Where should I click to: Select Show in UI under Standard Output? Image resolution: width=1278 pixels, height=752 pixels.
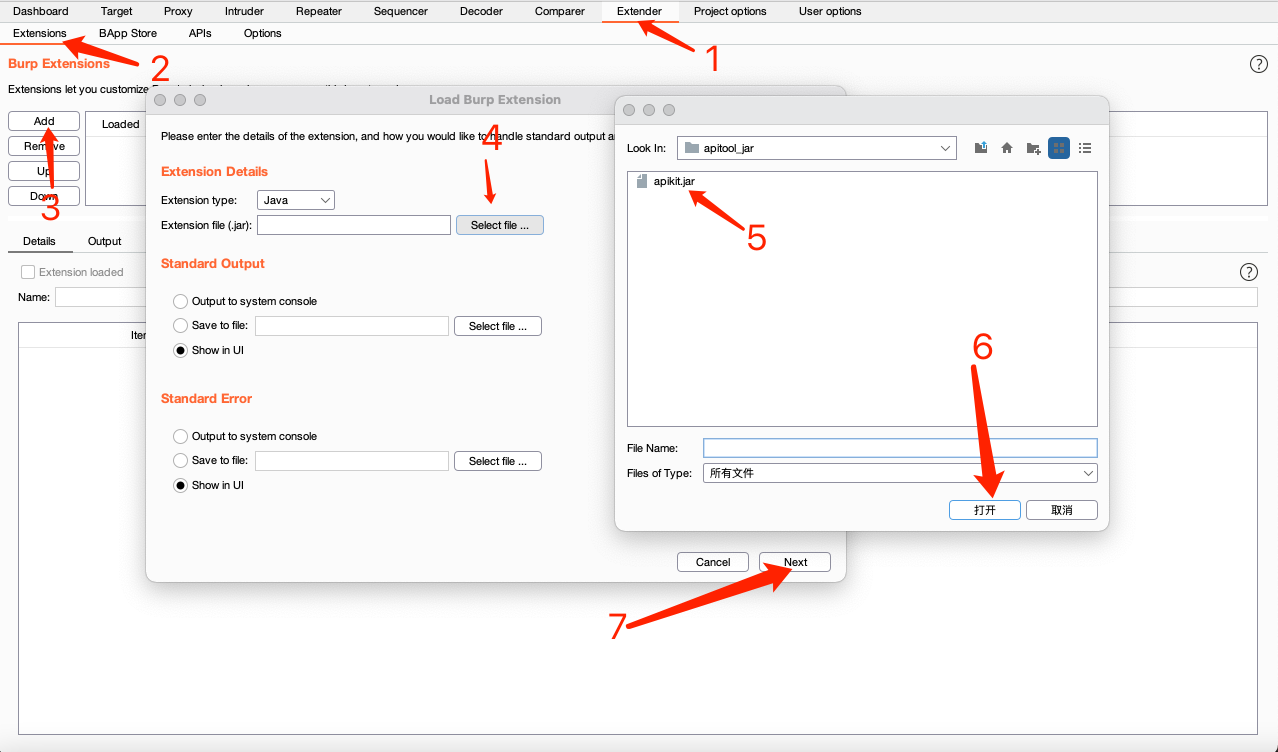(x=180, y=350)
